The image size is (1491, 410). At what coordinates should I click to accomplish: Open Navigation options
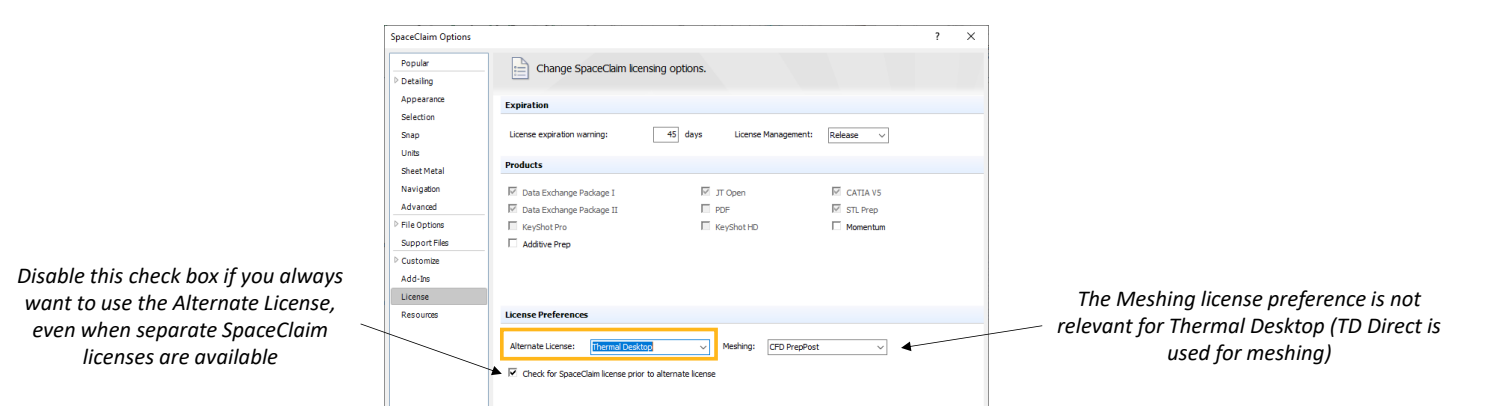click(x=420, y=189)
